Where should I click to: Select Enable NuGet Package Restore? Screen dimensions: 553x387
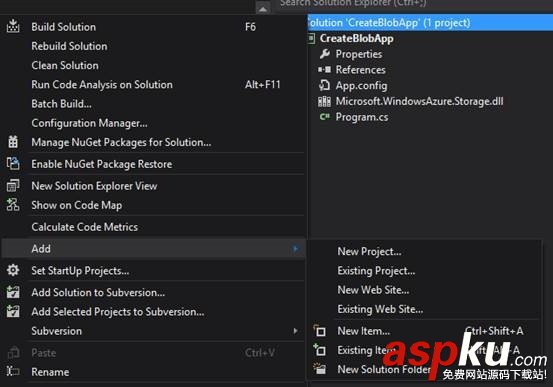point(153,164)
